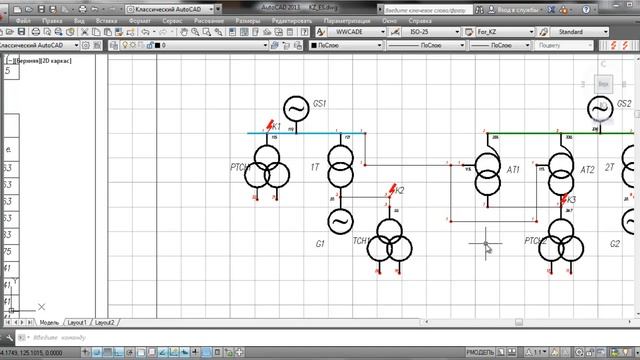Open the Рисование menu
Screen dimensions: 640x360
[209, 20]
